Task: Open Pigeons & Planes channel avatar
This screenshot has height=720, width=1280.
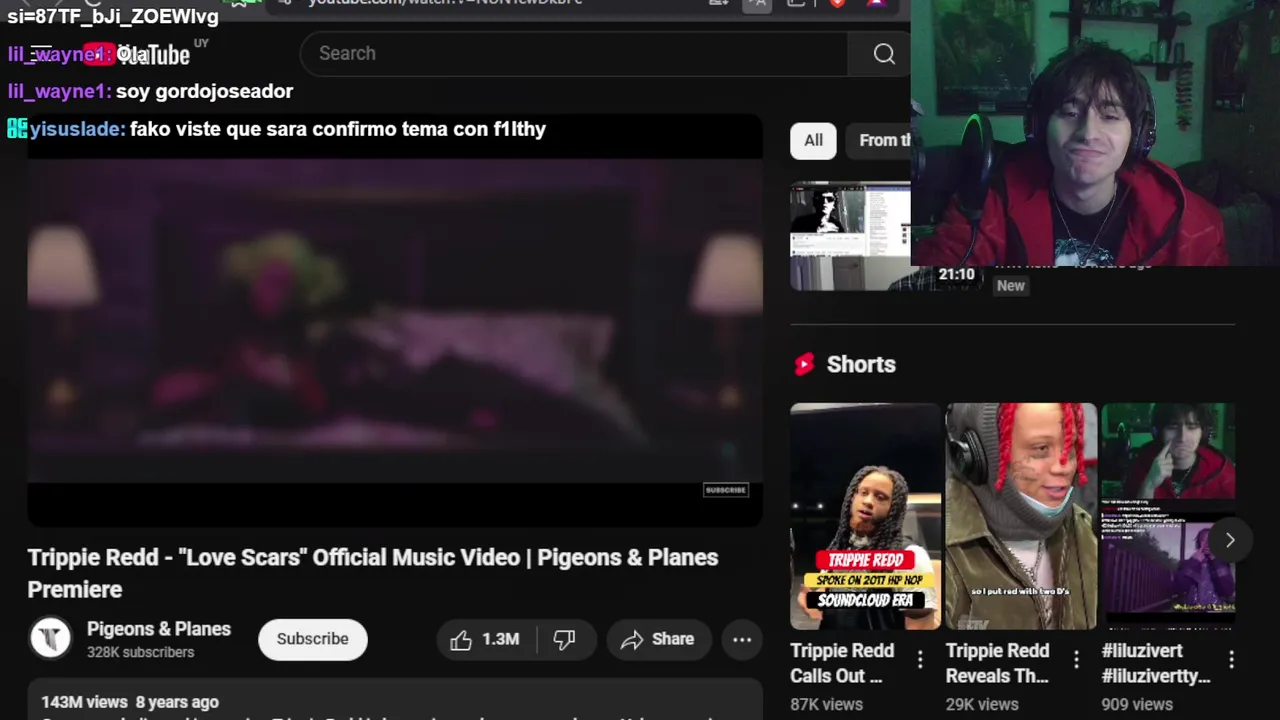Action: pos(50,639)
